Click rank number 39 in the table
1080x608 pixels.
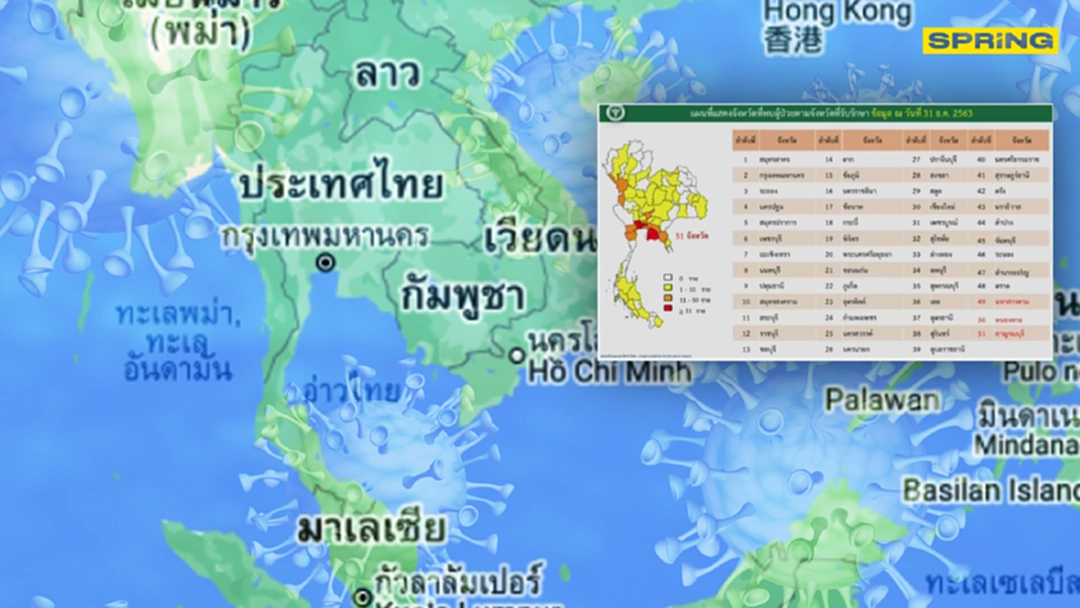pyautogui.click(x=917, y=349)
